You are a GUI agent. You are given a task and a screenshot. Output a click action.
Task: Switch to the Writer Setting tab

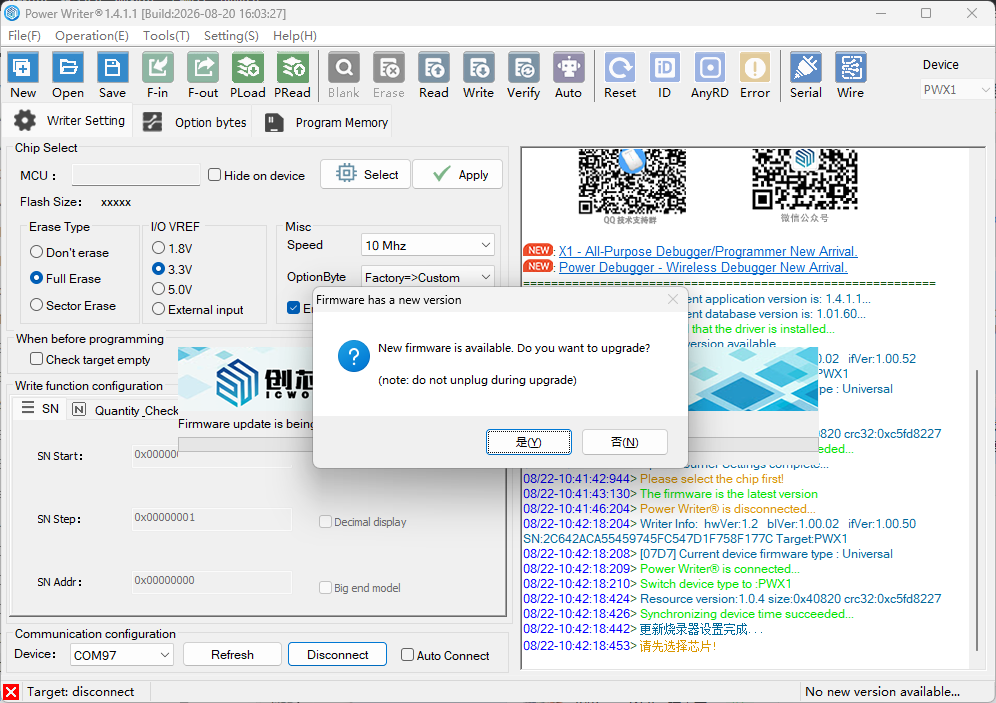[69, 121]
